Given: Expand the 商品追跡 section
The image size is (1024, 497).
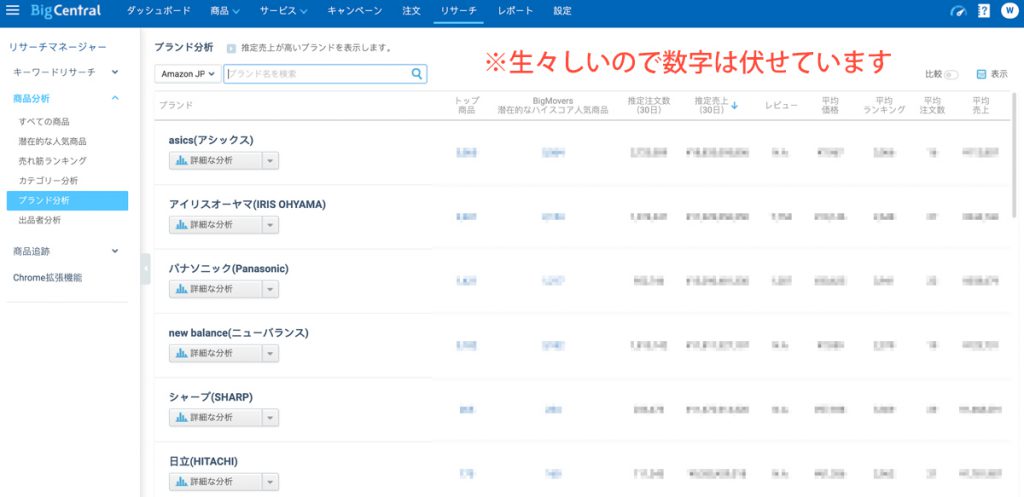Looking at the screenshot, I should (115, 251).
